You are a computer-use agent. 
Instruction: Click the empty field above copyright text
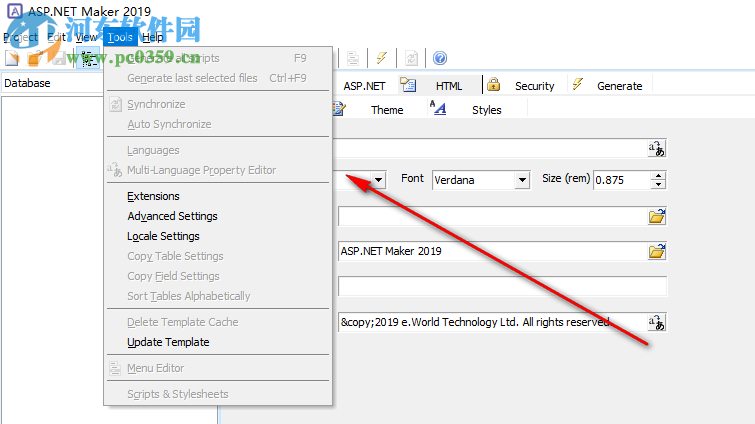(503, 286)
